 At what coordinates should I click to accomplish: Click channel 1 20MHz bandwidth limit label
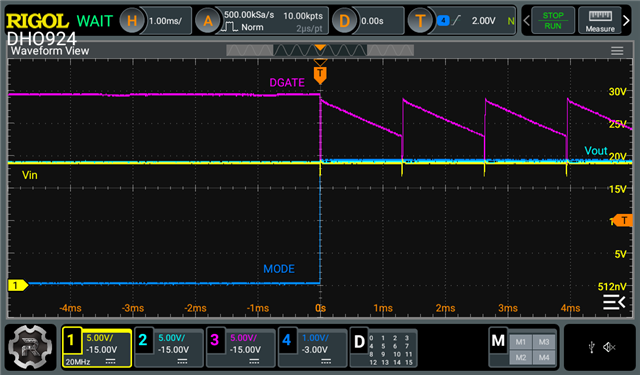point(78,362)
